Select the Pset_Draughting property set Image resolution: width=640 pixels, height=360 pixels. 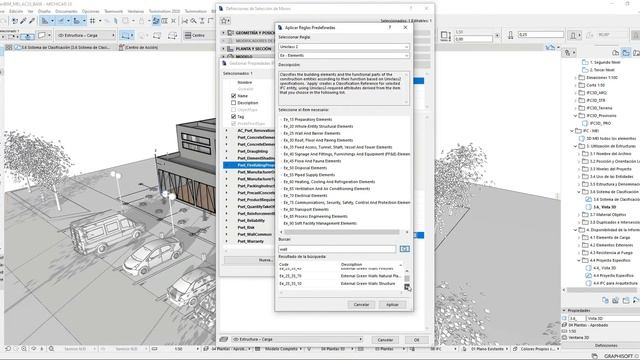253,151
